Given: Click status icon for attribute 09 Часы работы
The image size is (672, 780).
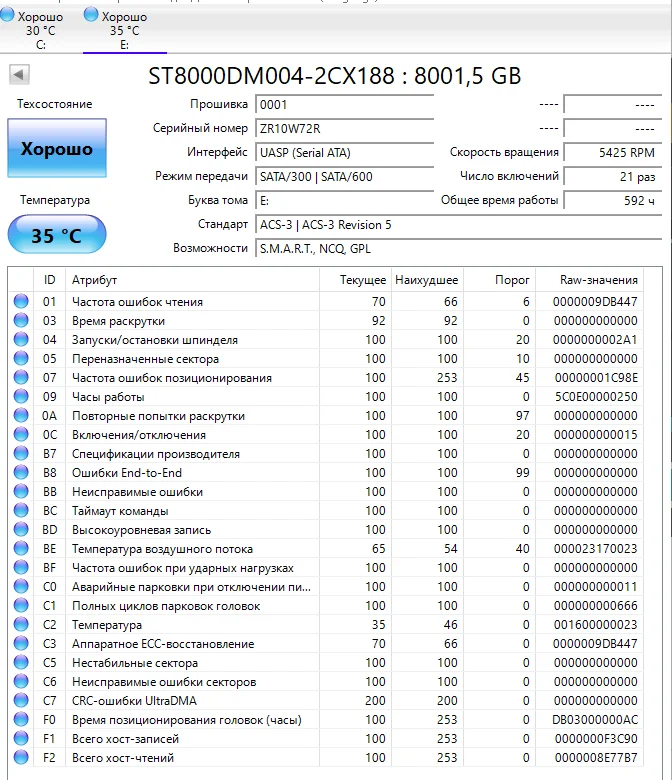Looking at the screenshot, I should click(21, 396).
